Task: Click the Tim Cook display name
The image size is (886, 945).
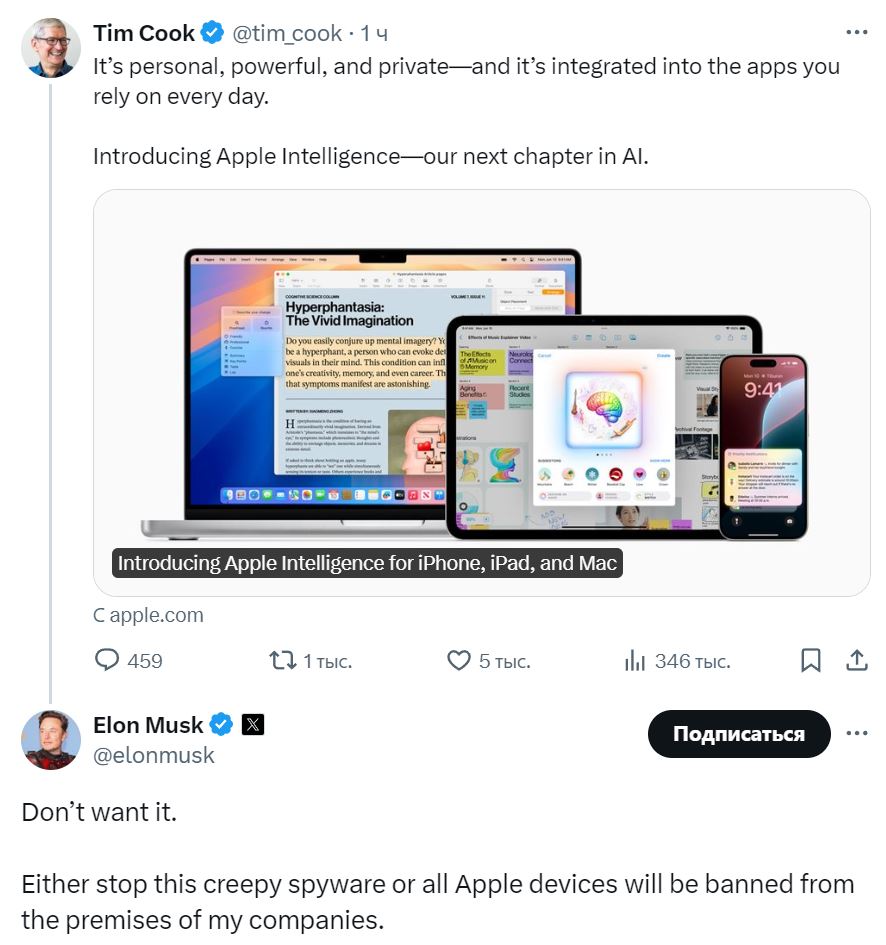Action: tap(144, 33)
